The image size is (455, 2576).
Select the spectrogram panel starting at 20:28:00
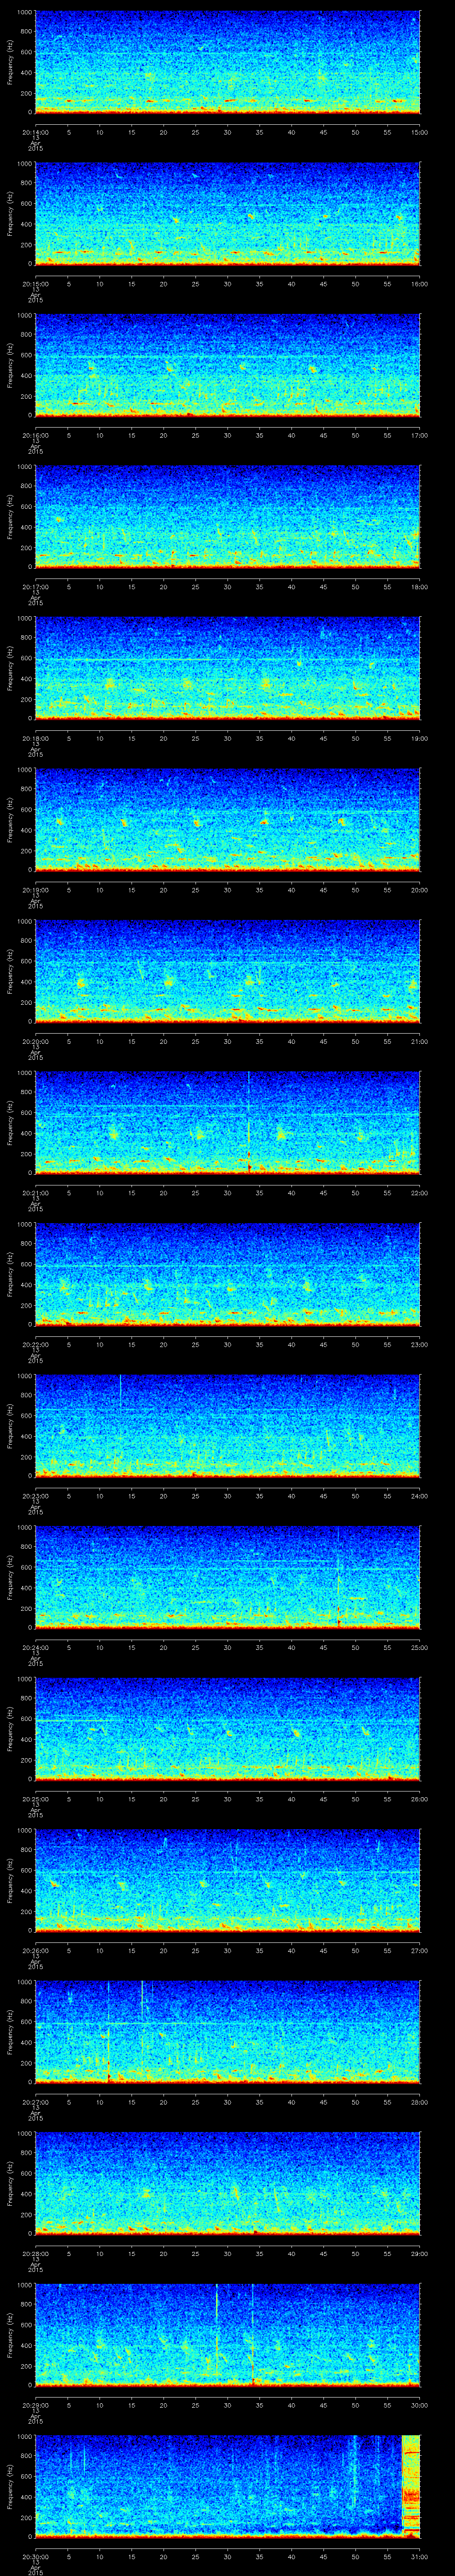227,2183
